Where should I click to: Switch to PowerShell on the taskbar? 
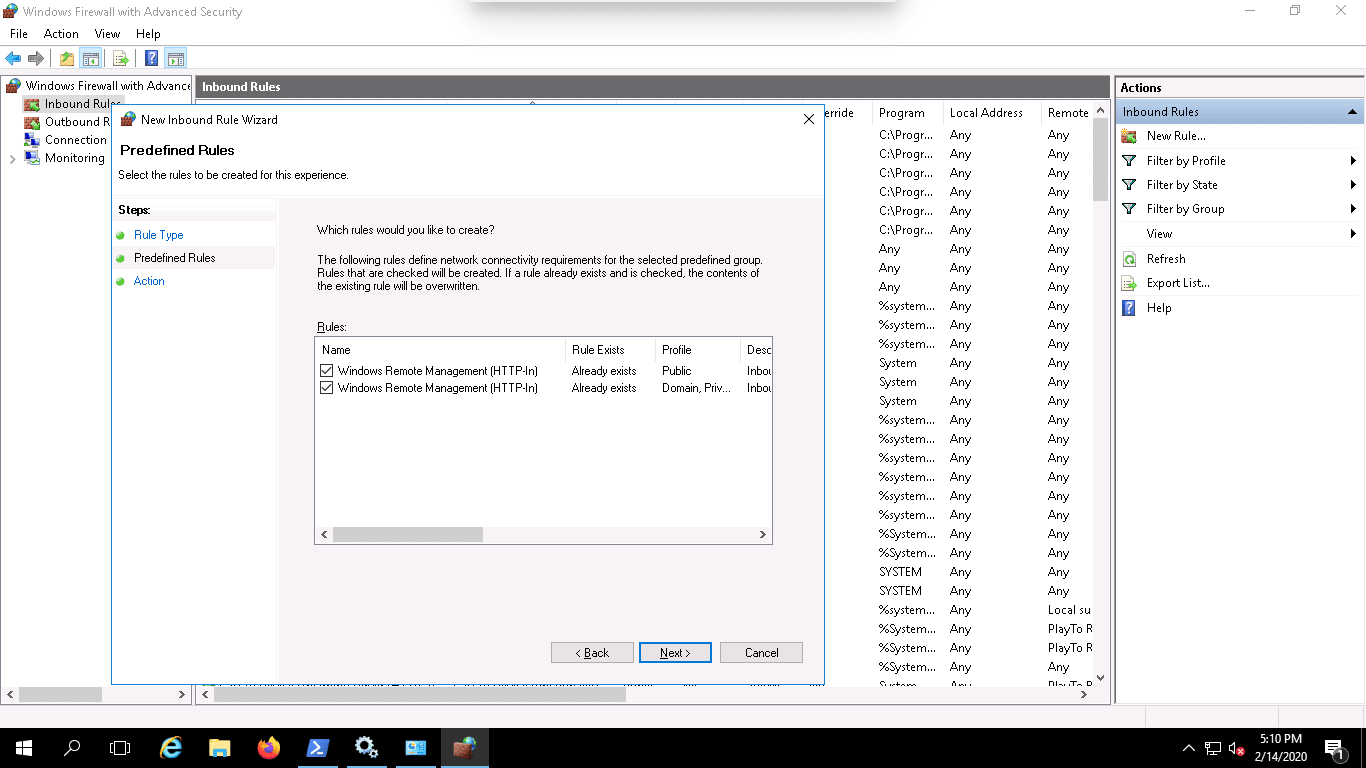pyautogui.click(x=318, y=748)
